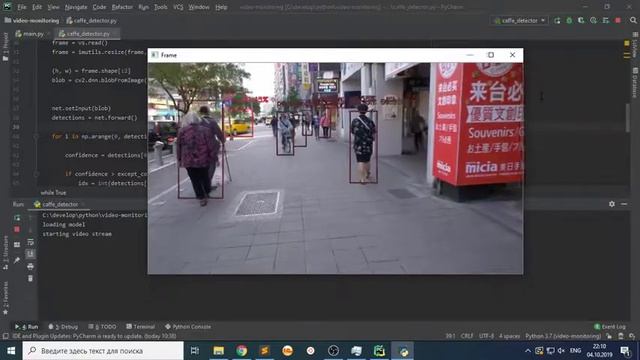Open the Code menu
Viewport: 640px width, 360px height.
click(x=99, y=7)
